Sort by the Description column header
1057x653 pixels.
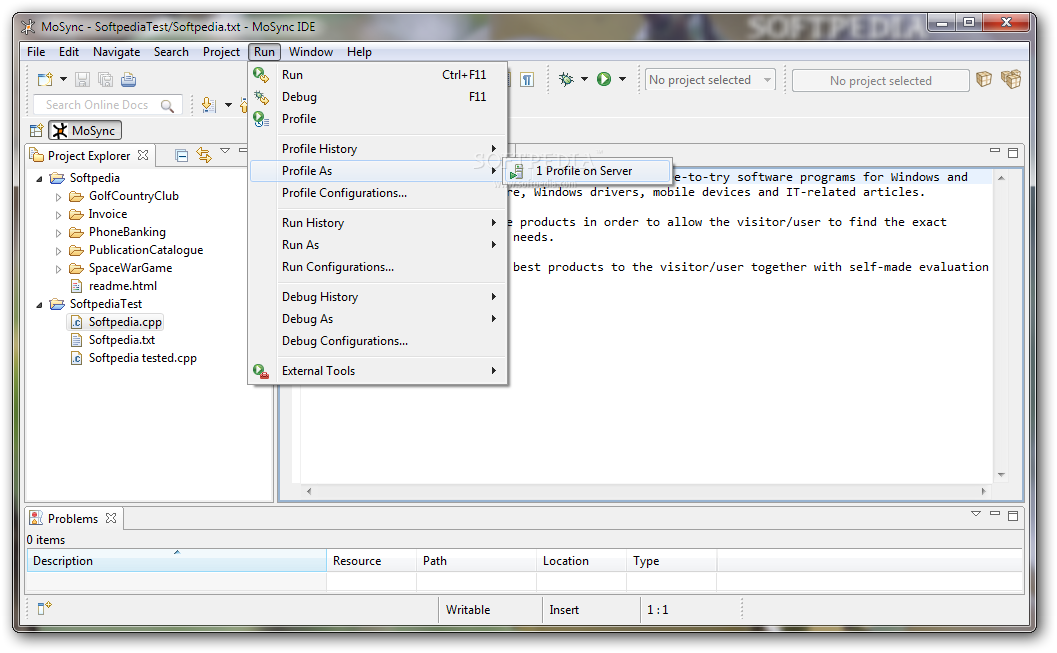pyautogui.click(x=177, y=561)
